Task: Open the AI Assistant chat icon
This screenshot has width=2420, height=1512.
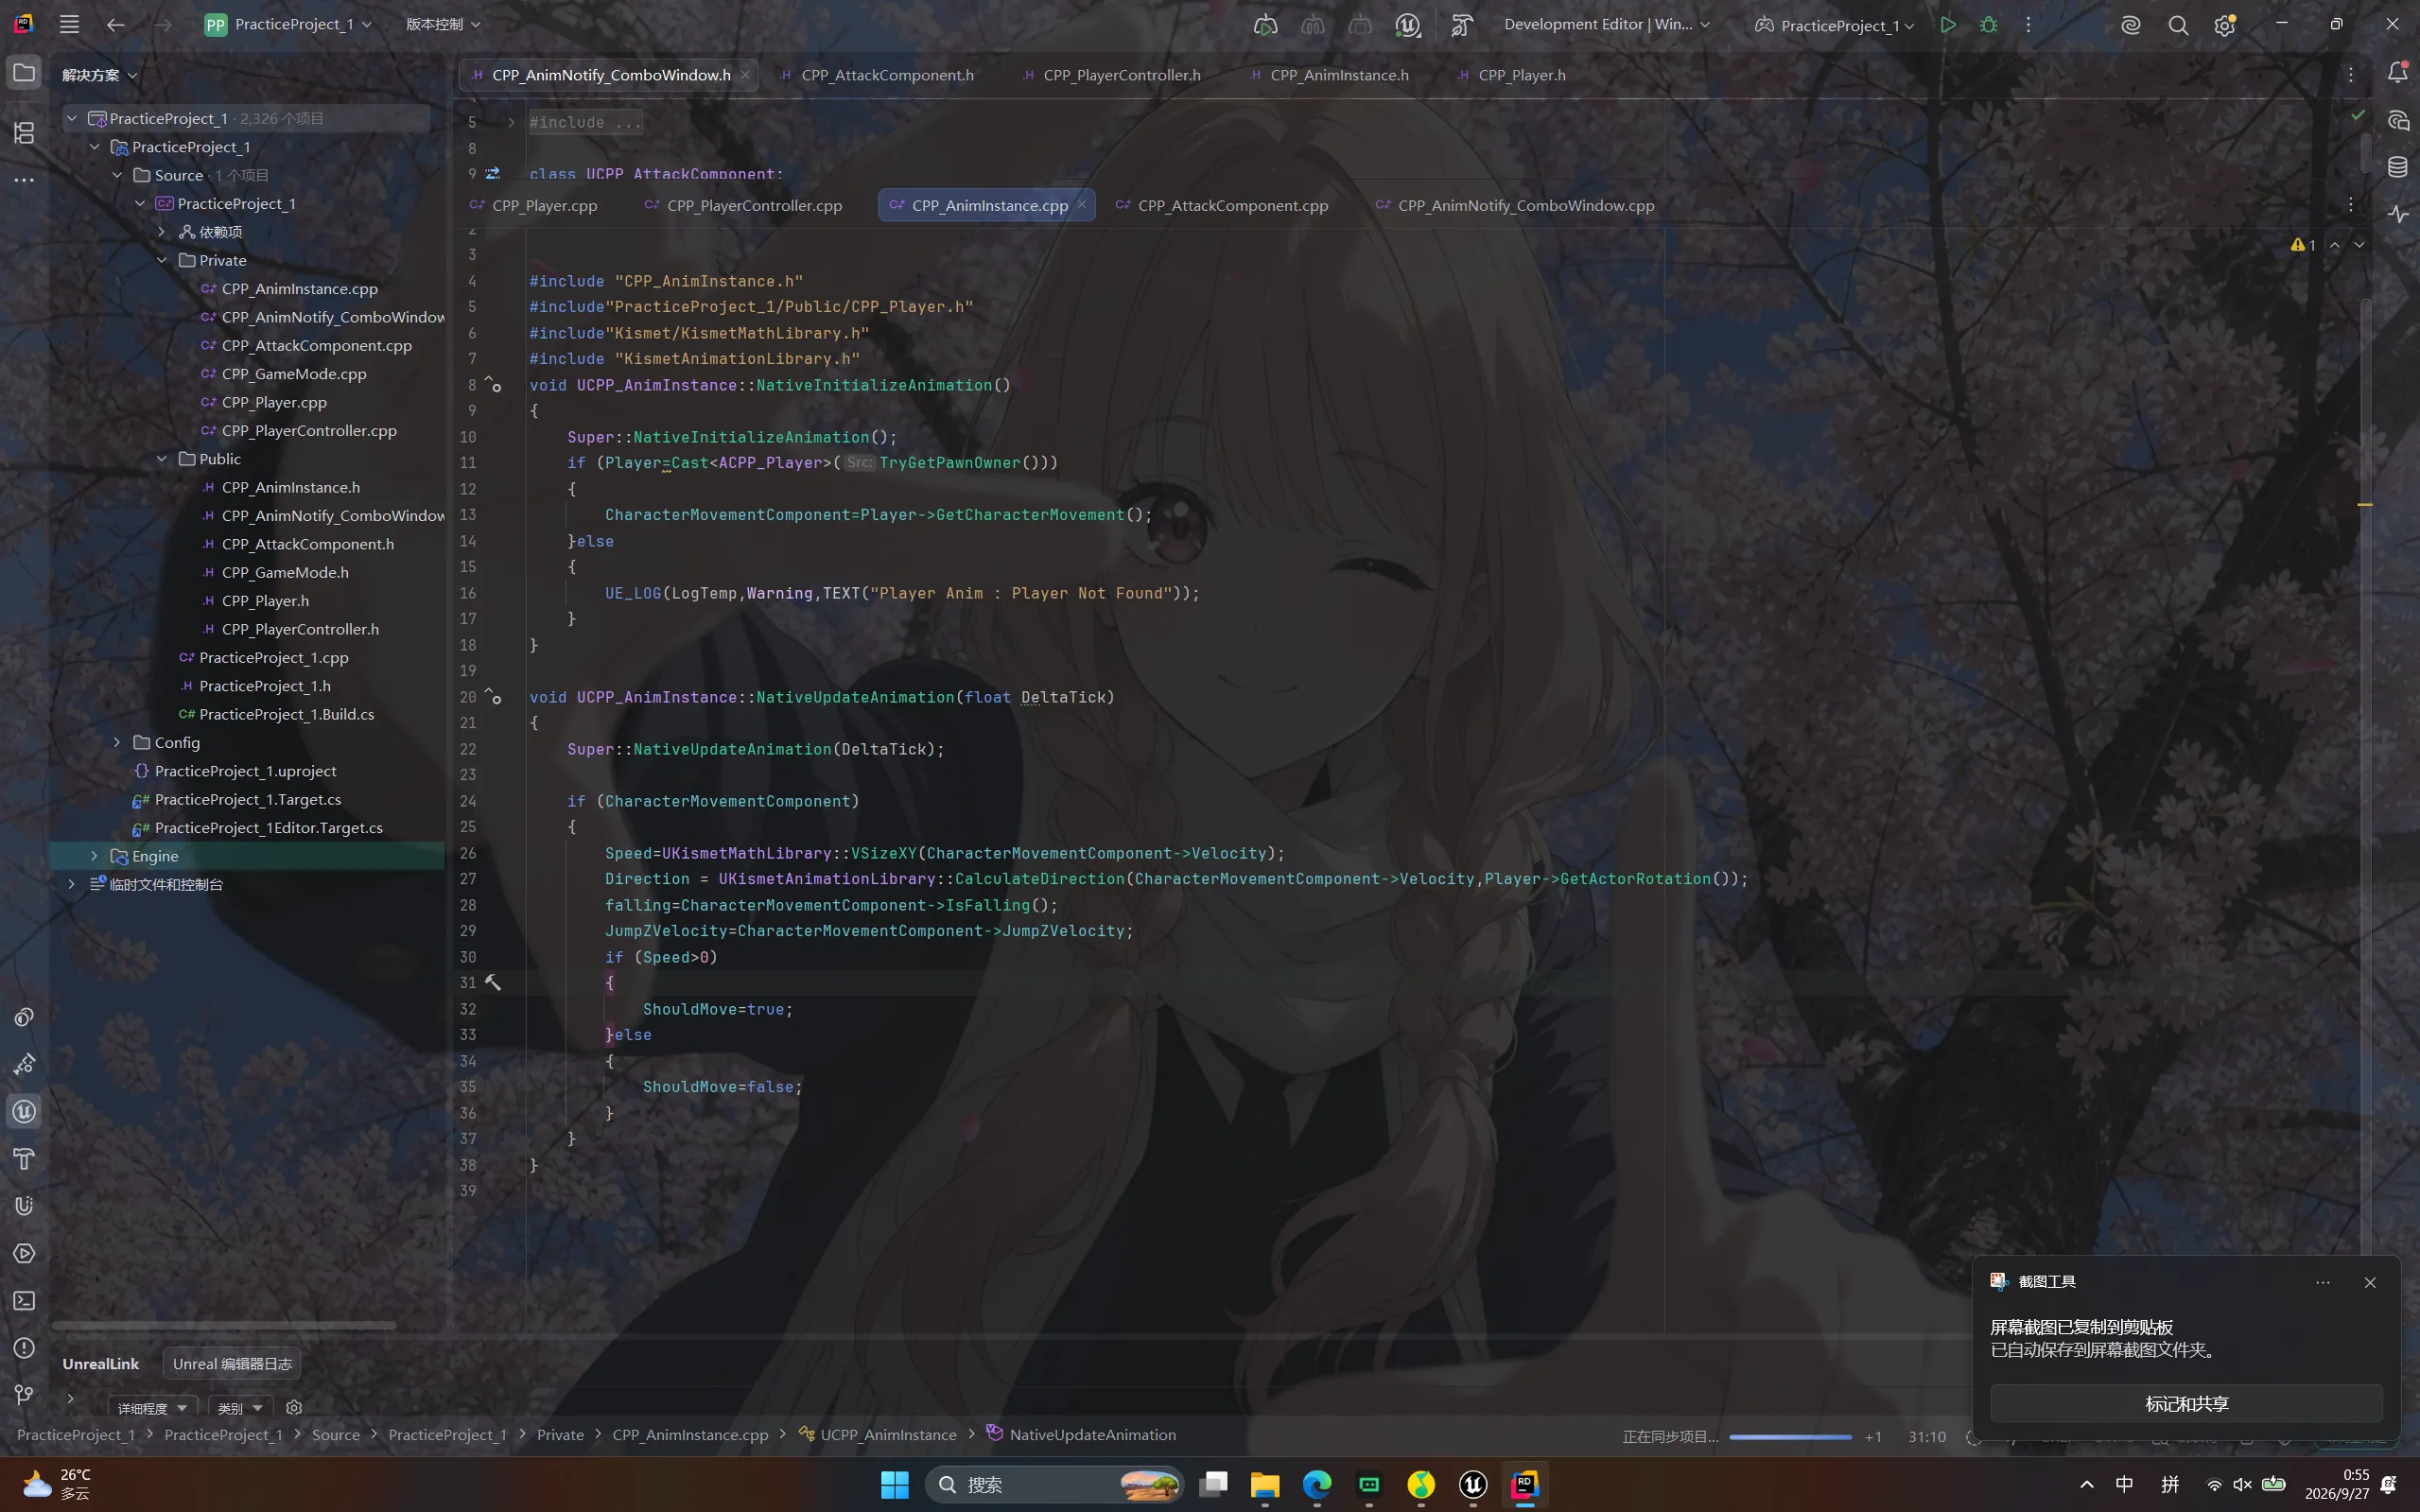Action: (x=2397, y=121)
